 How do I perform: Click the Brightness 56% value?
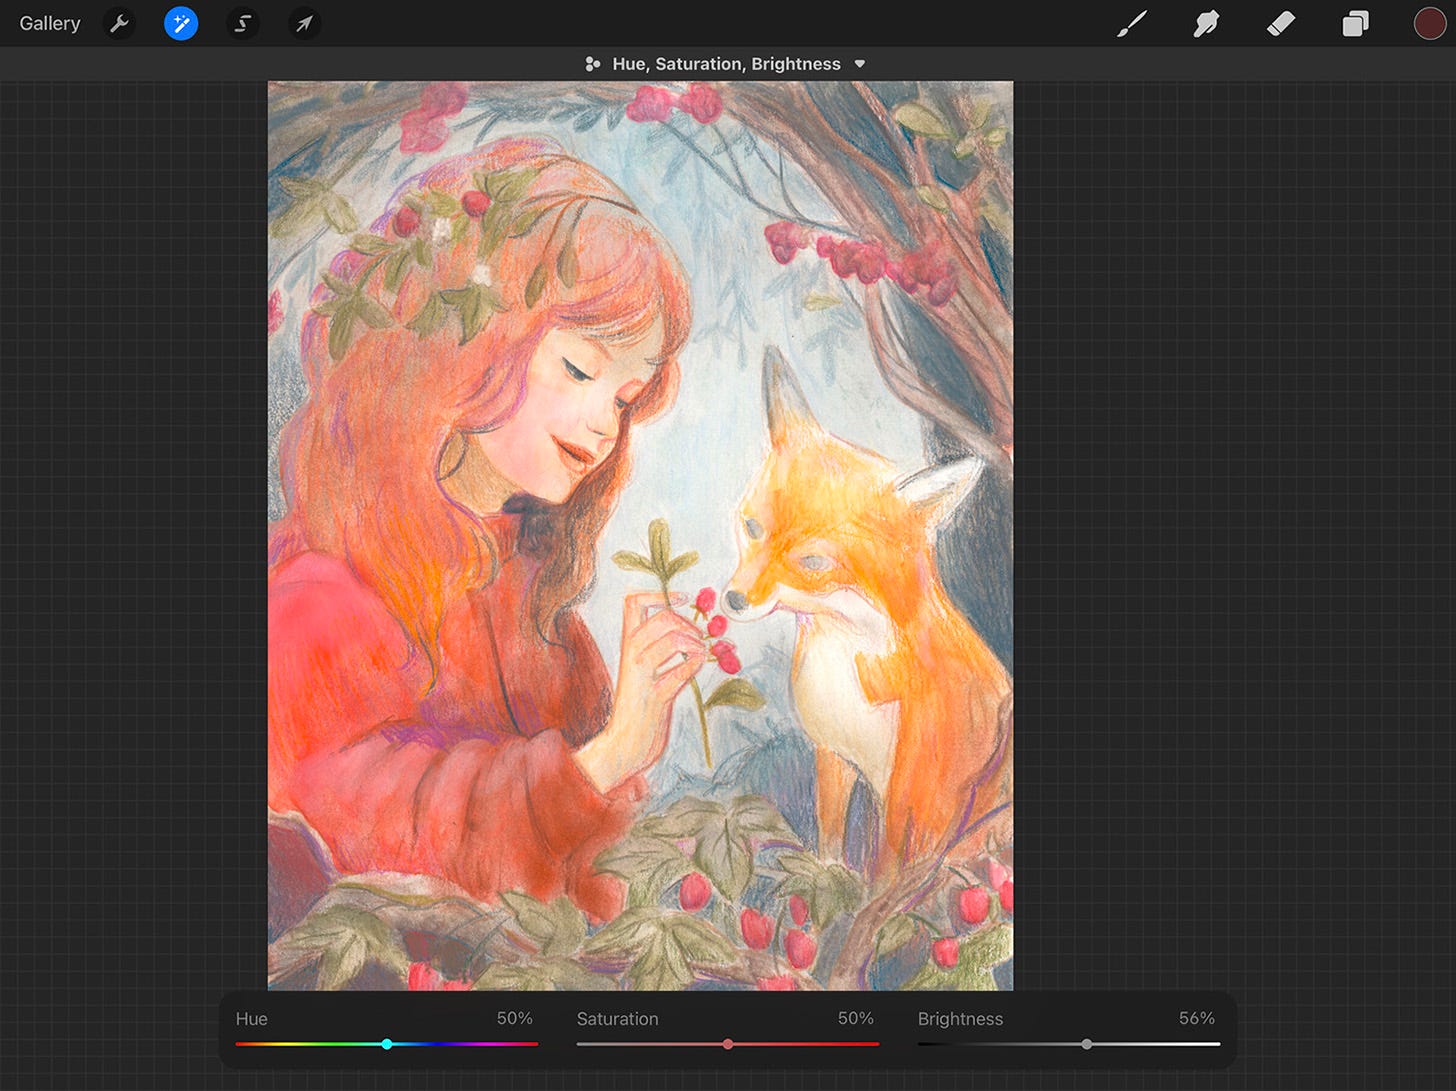(x=1196, y=1018)
